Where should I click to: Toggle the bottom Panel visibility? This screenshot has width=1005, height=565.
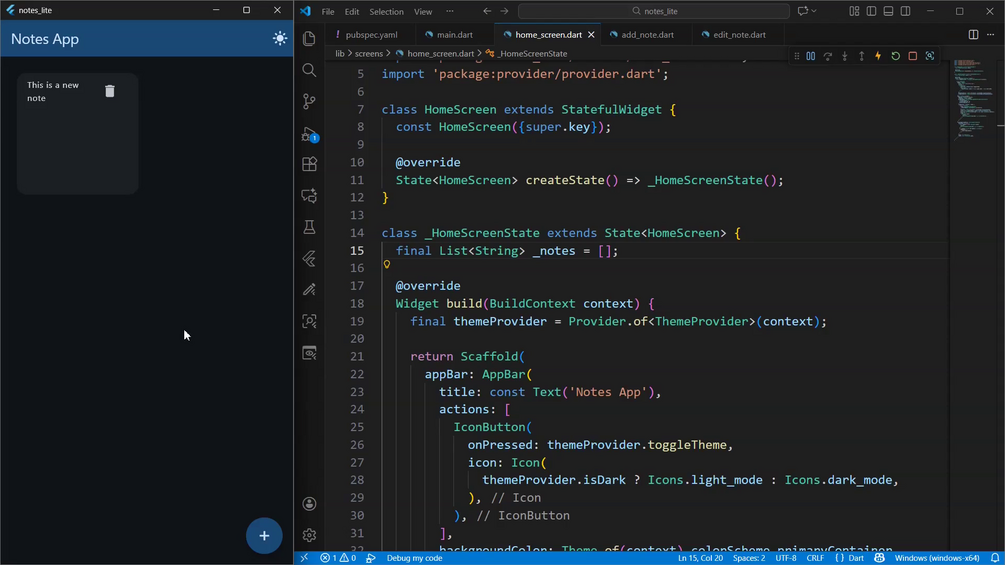pyautogui.click(x=888, y=11)
